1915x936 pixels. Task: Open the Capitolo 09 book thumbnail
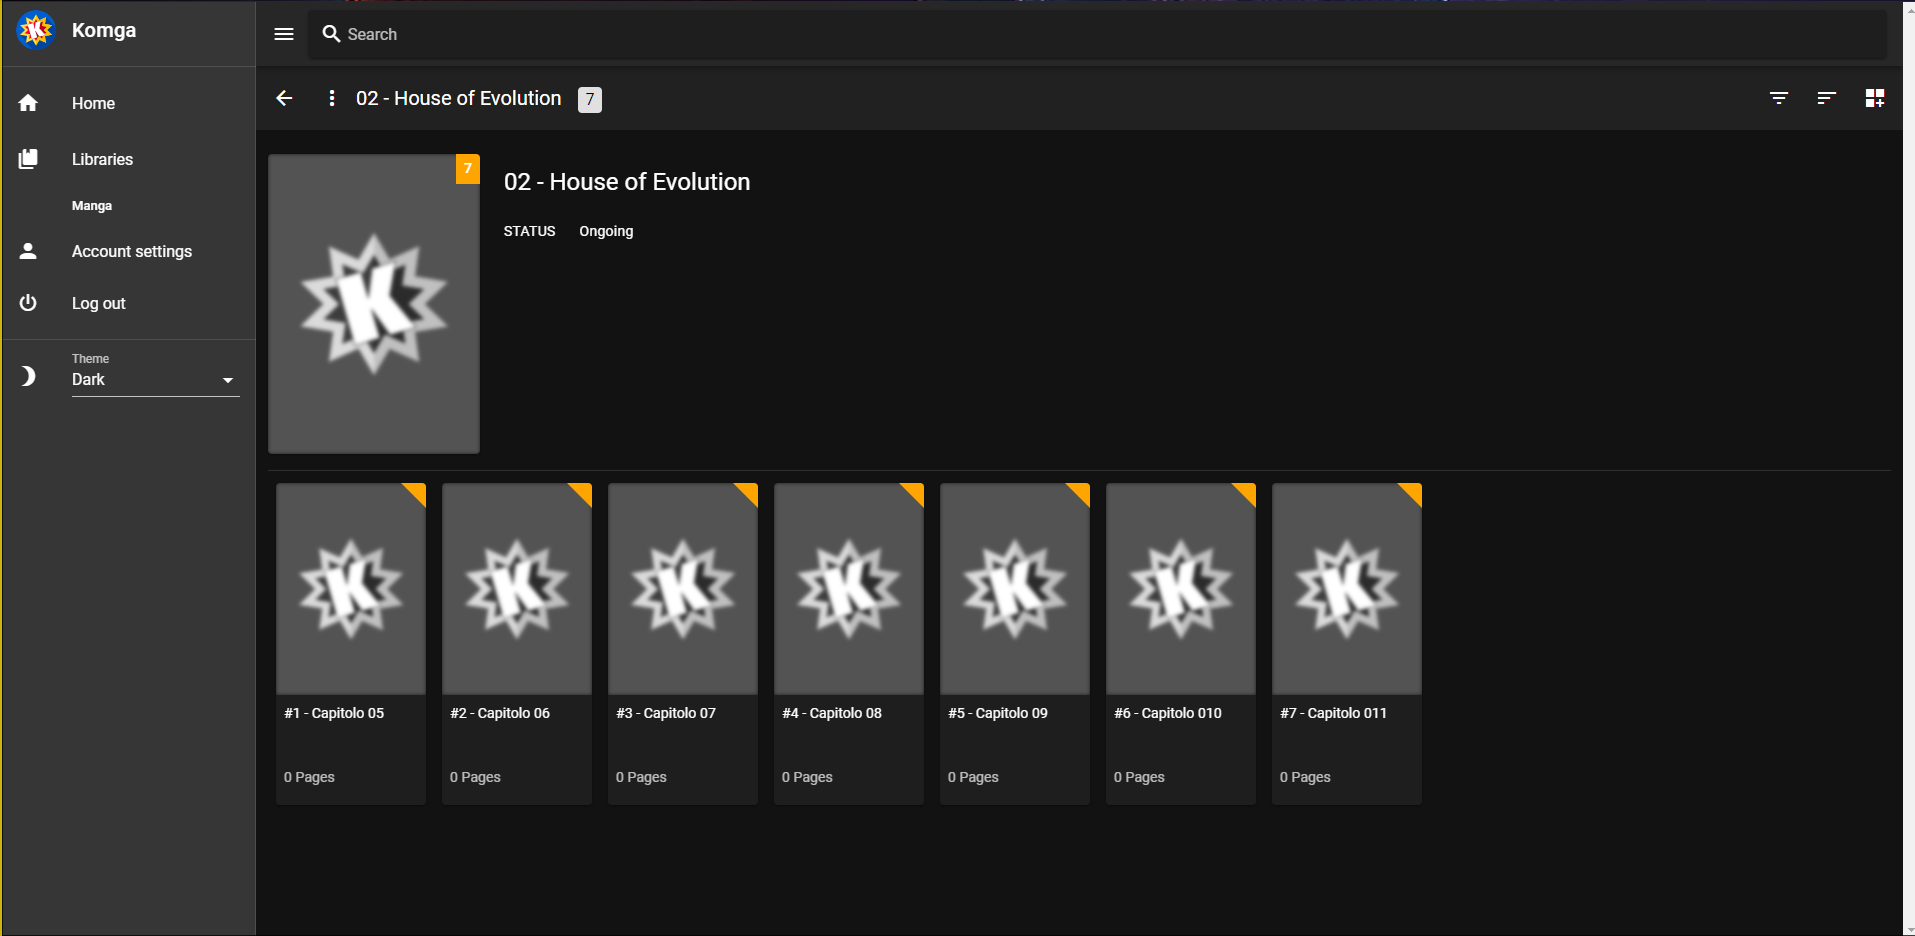pyautogui.click(x=1015, y=589)
